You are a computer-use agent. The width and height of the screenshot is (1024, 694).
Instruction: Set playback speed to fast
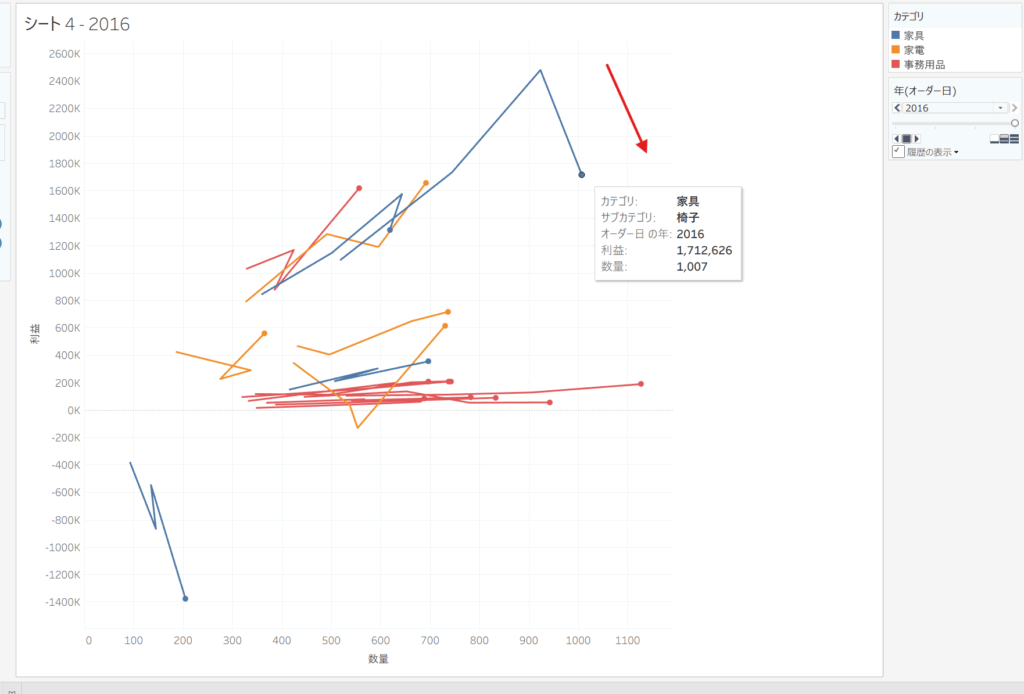1014,139
